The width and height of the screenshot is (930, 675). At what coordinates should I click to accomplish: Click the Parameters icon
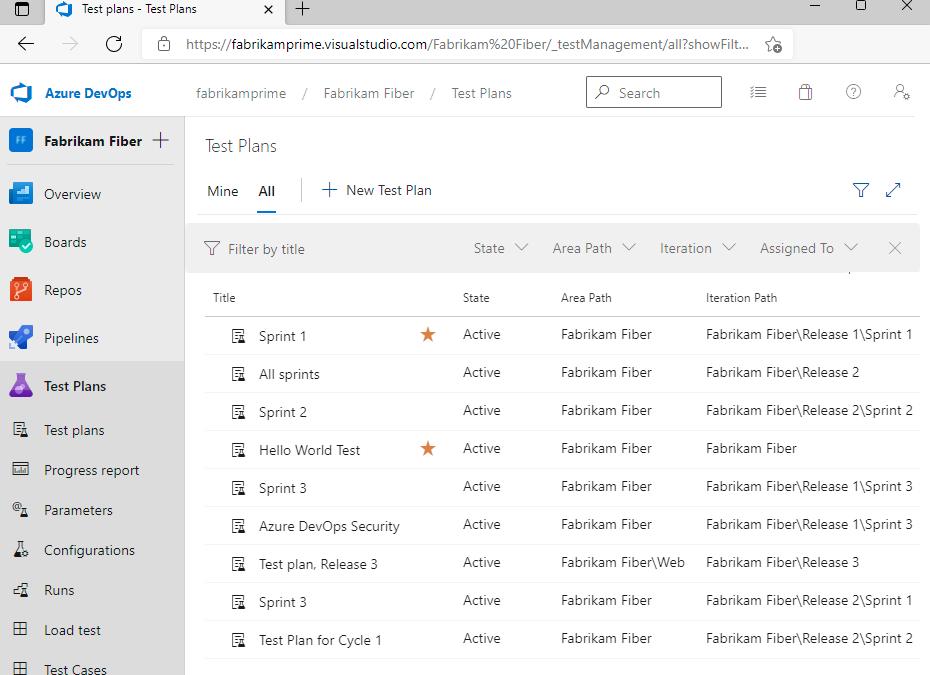(x=21, y=510)
